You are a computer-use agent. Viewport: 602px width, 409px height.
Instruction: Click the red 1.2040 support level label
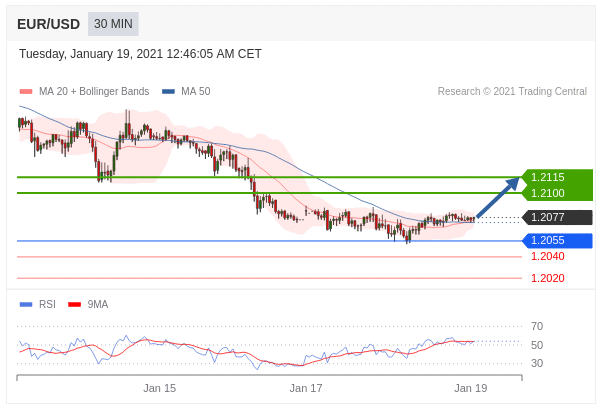click(547, 257)
